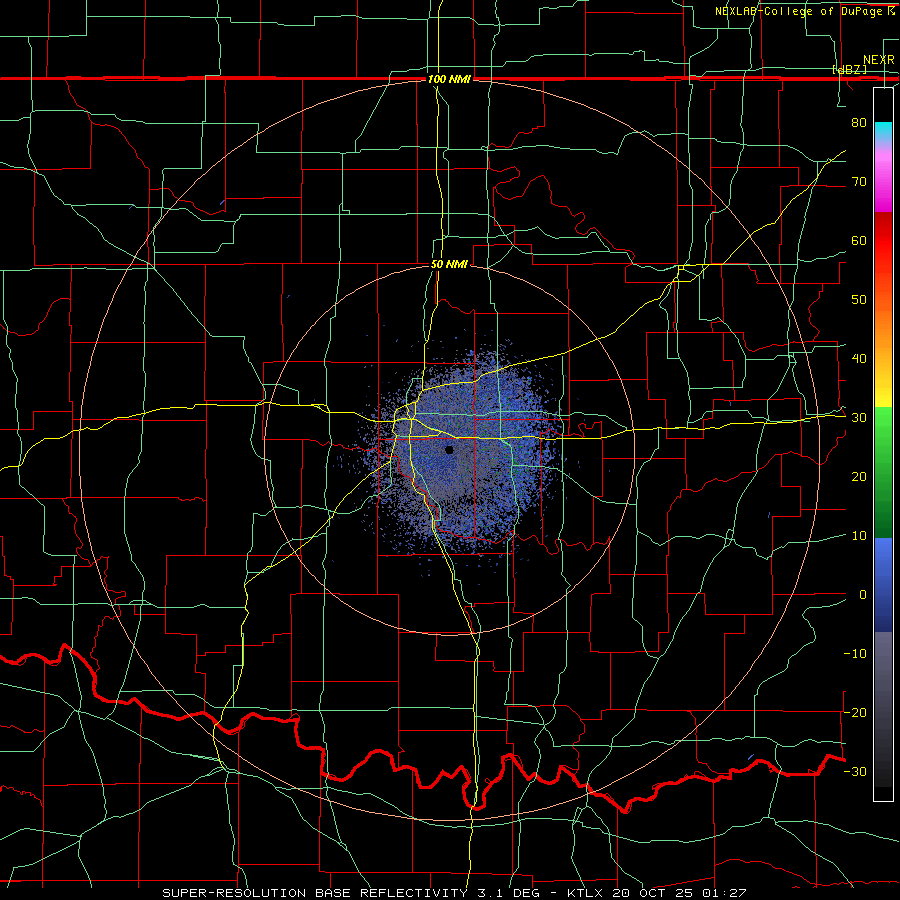
Task: Click the -10 value on the dBZ scale
Action: pyautogui.click(x=855, y=653)
